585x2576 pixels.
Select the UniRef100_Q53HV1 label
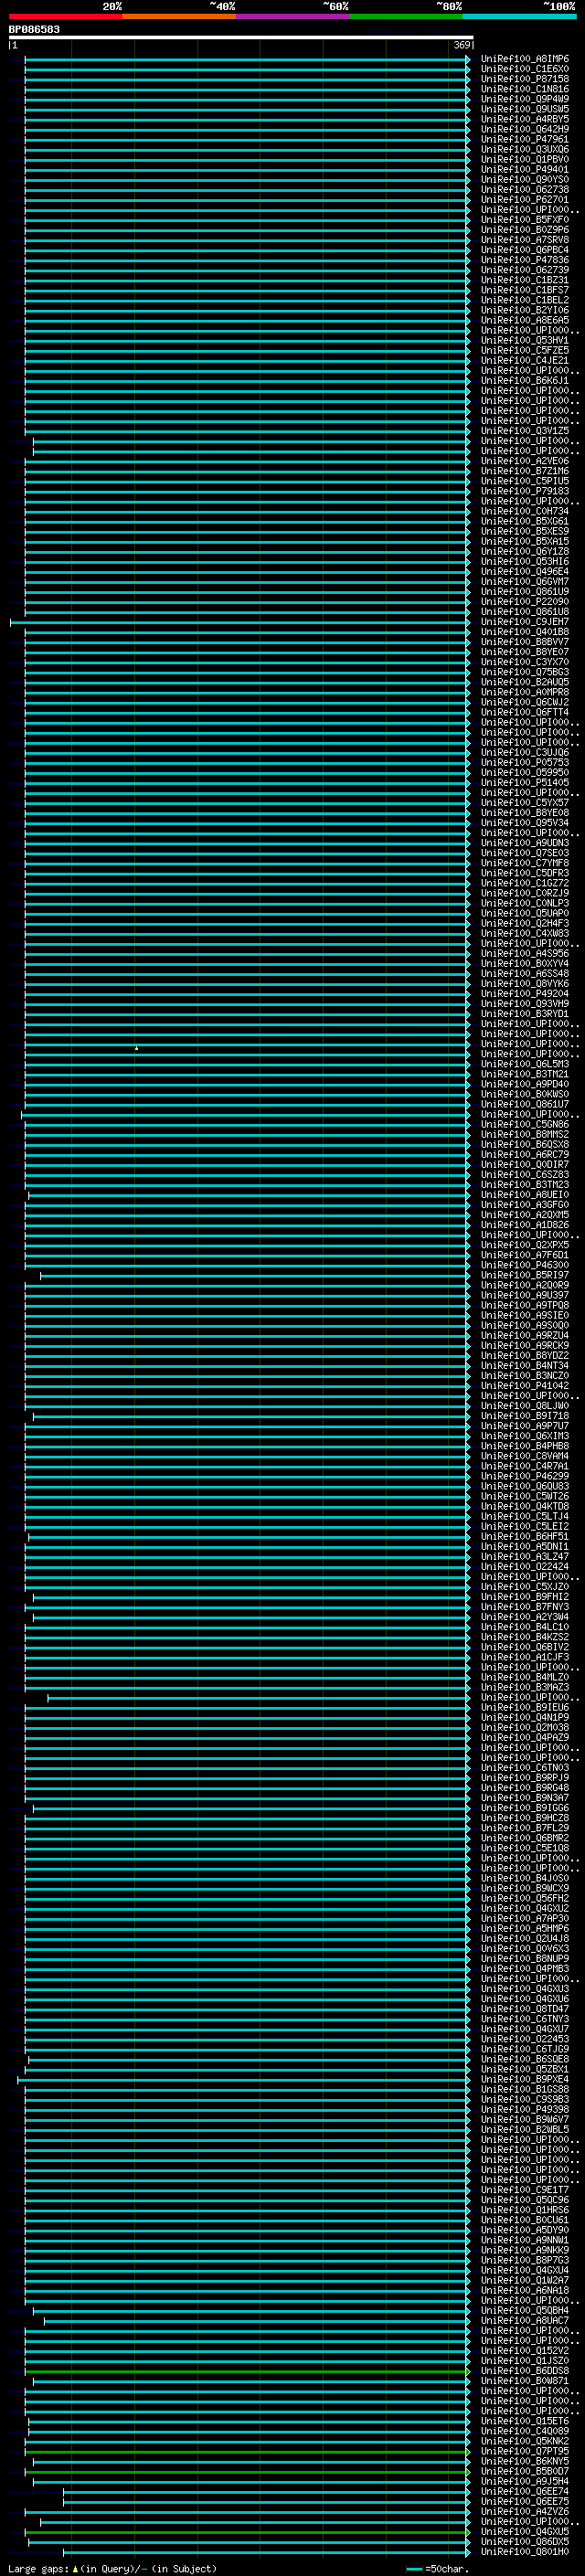[525, 340]
